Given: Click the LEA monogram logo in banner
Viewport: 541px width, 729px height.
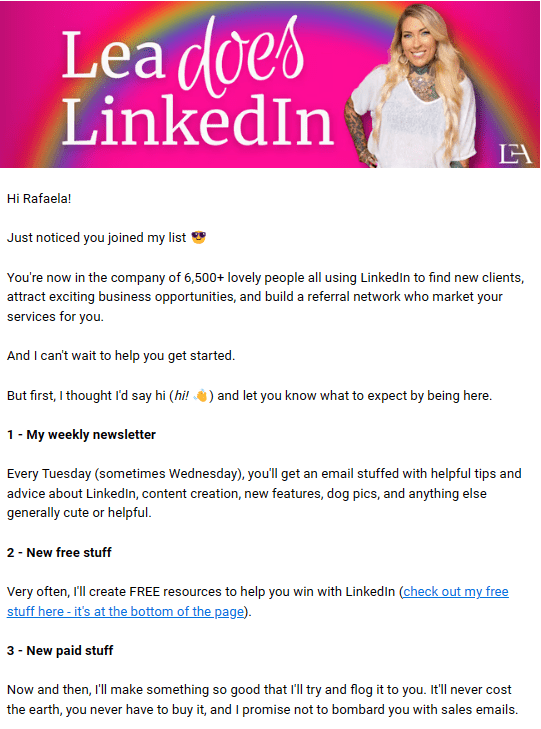Looking at the screenshot, I should click(515, 154).
